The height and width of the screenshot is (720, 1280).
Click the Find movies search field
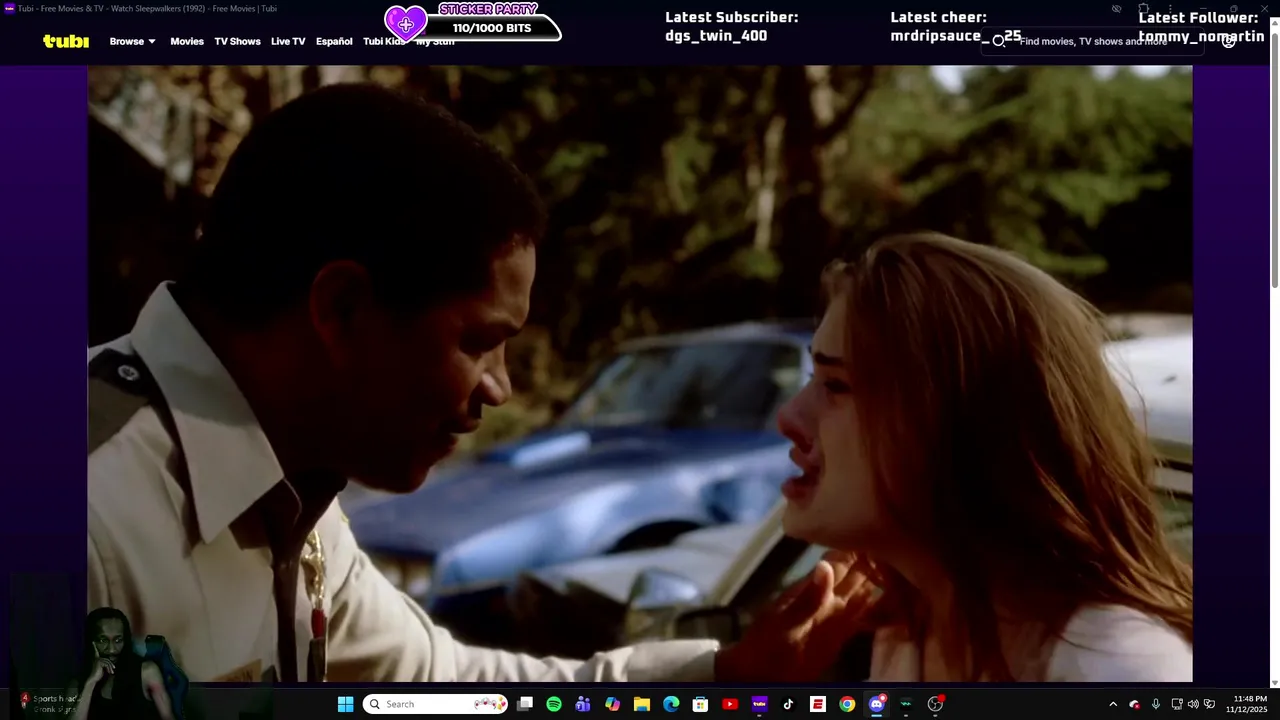click(1090, 41)
